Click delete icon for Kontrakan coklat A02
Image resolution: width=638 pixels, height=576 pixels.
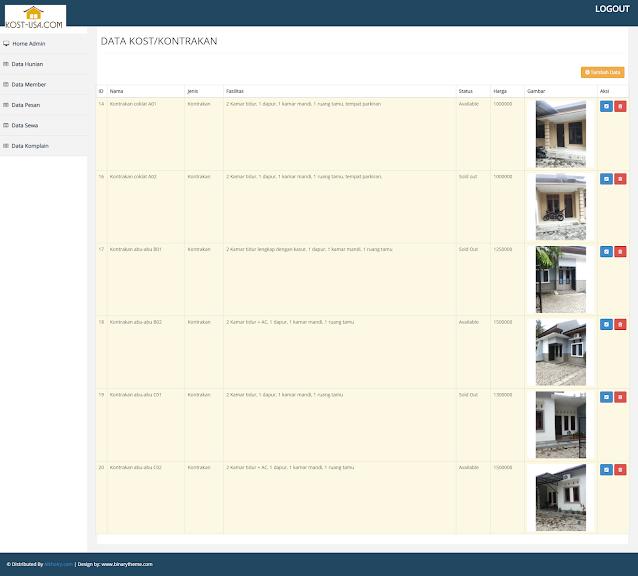click(x=620, y=179)
